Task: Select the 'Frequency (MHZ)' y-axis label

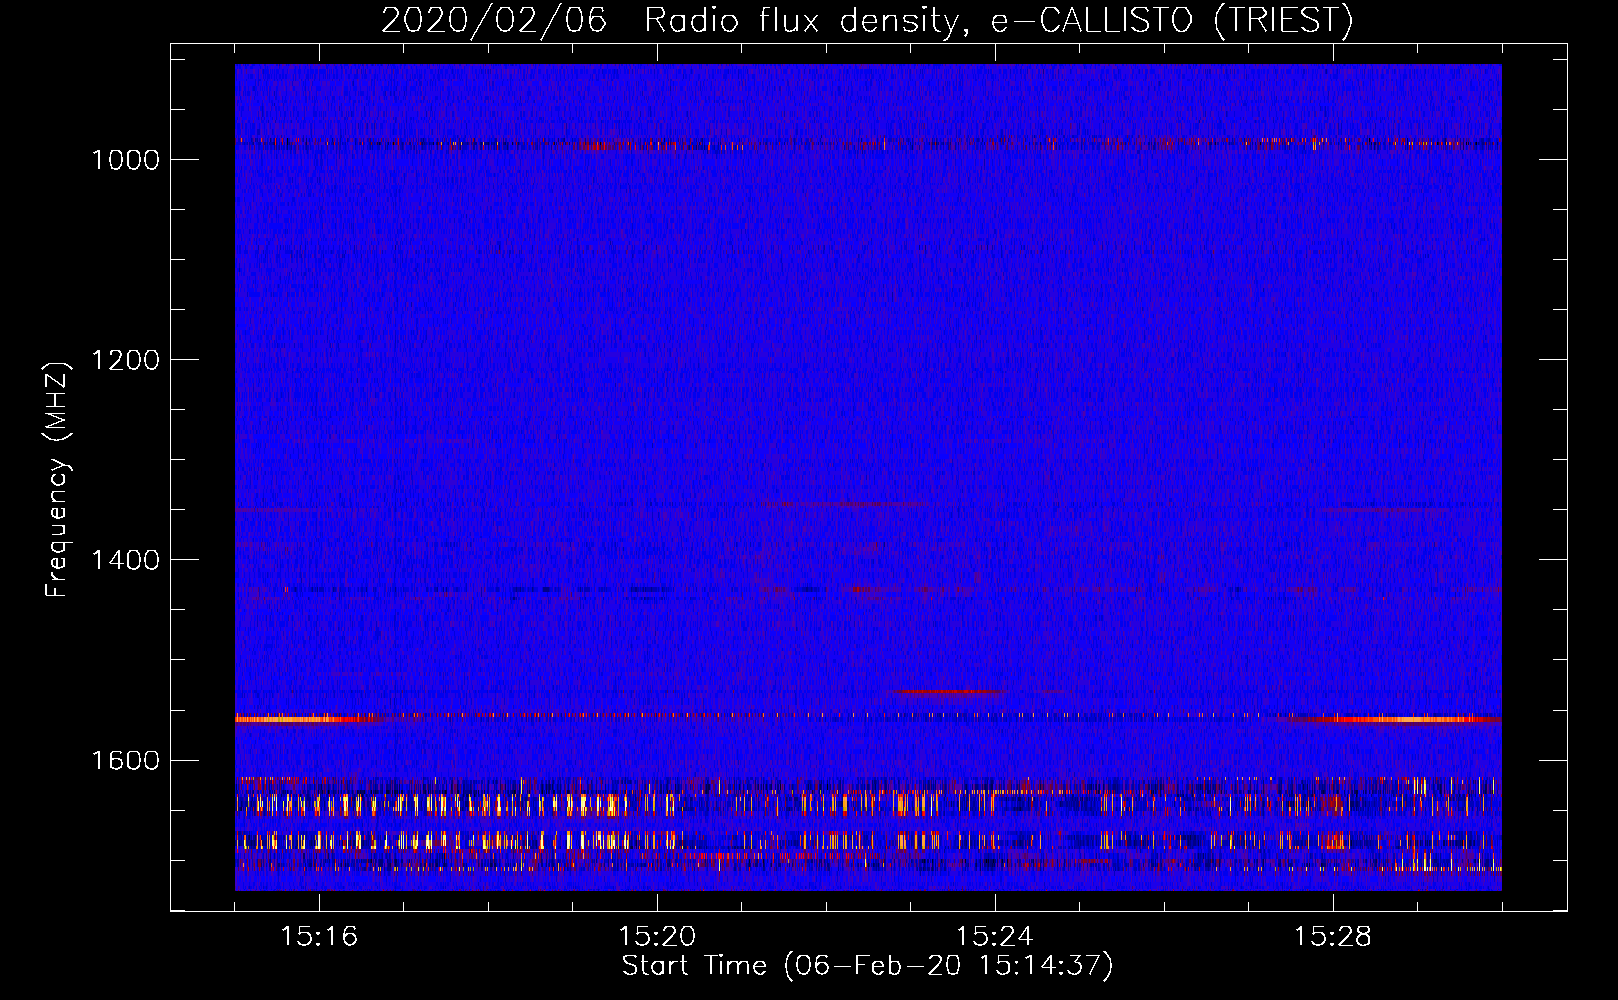Action: pos(57,480)
